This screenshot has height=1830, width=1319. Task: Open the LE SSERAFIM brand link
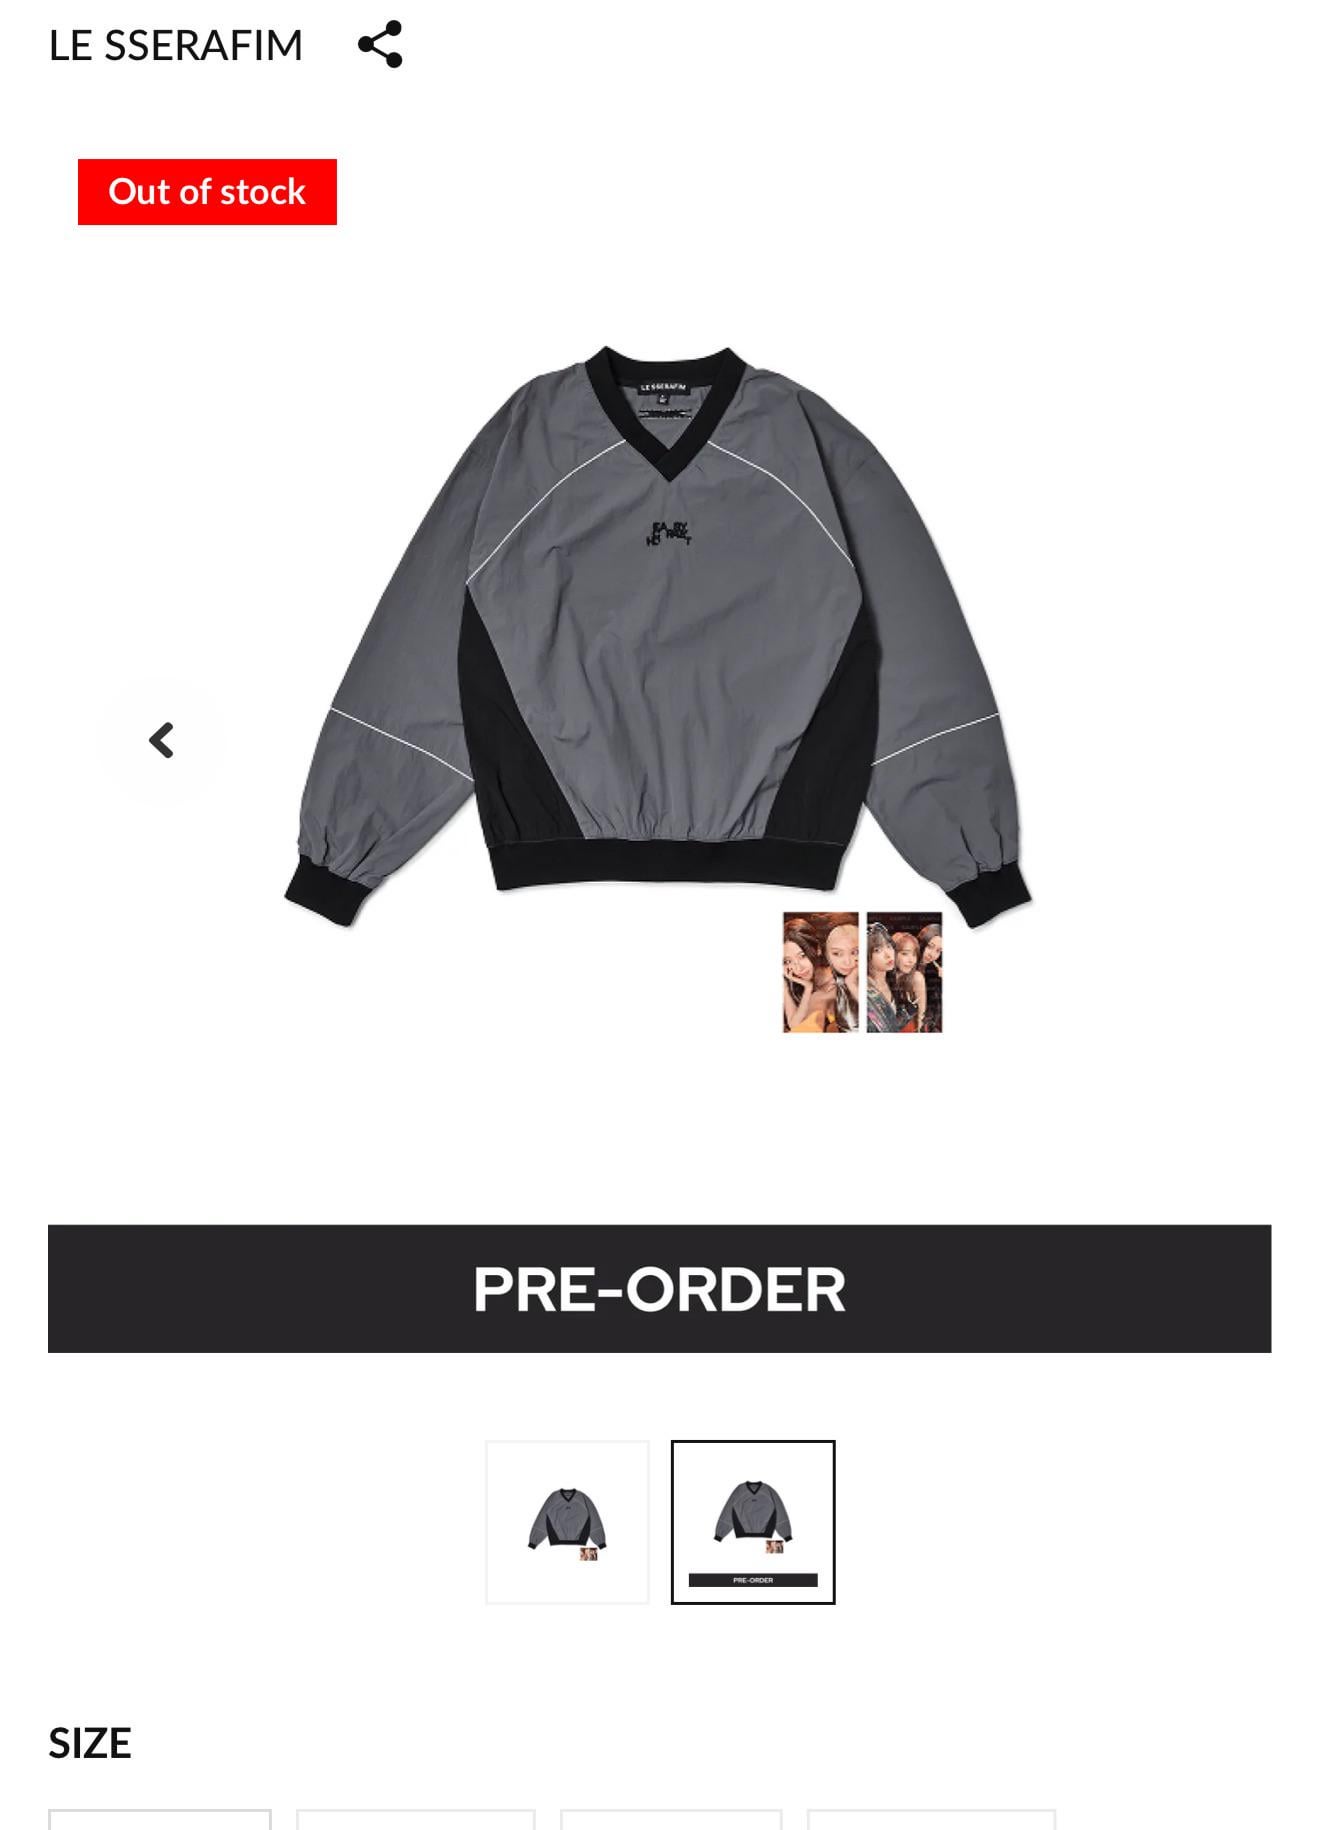[175, 45]
